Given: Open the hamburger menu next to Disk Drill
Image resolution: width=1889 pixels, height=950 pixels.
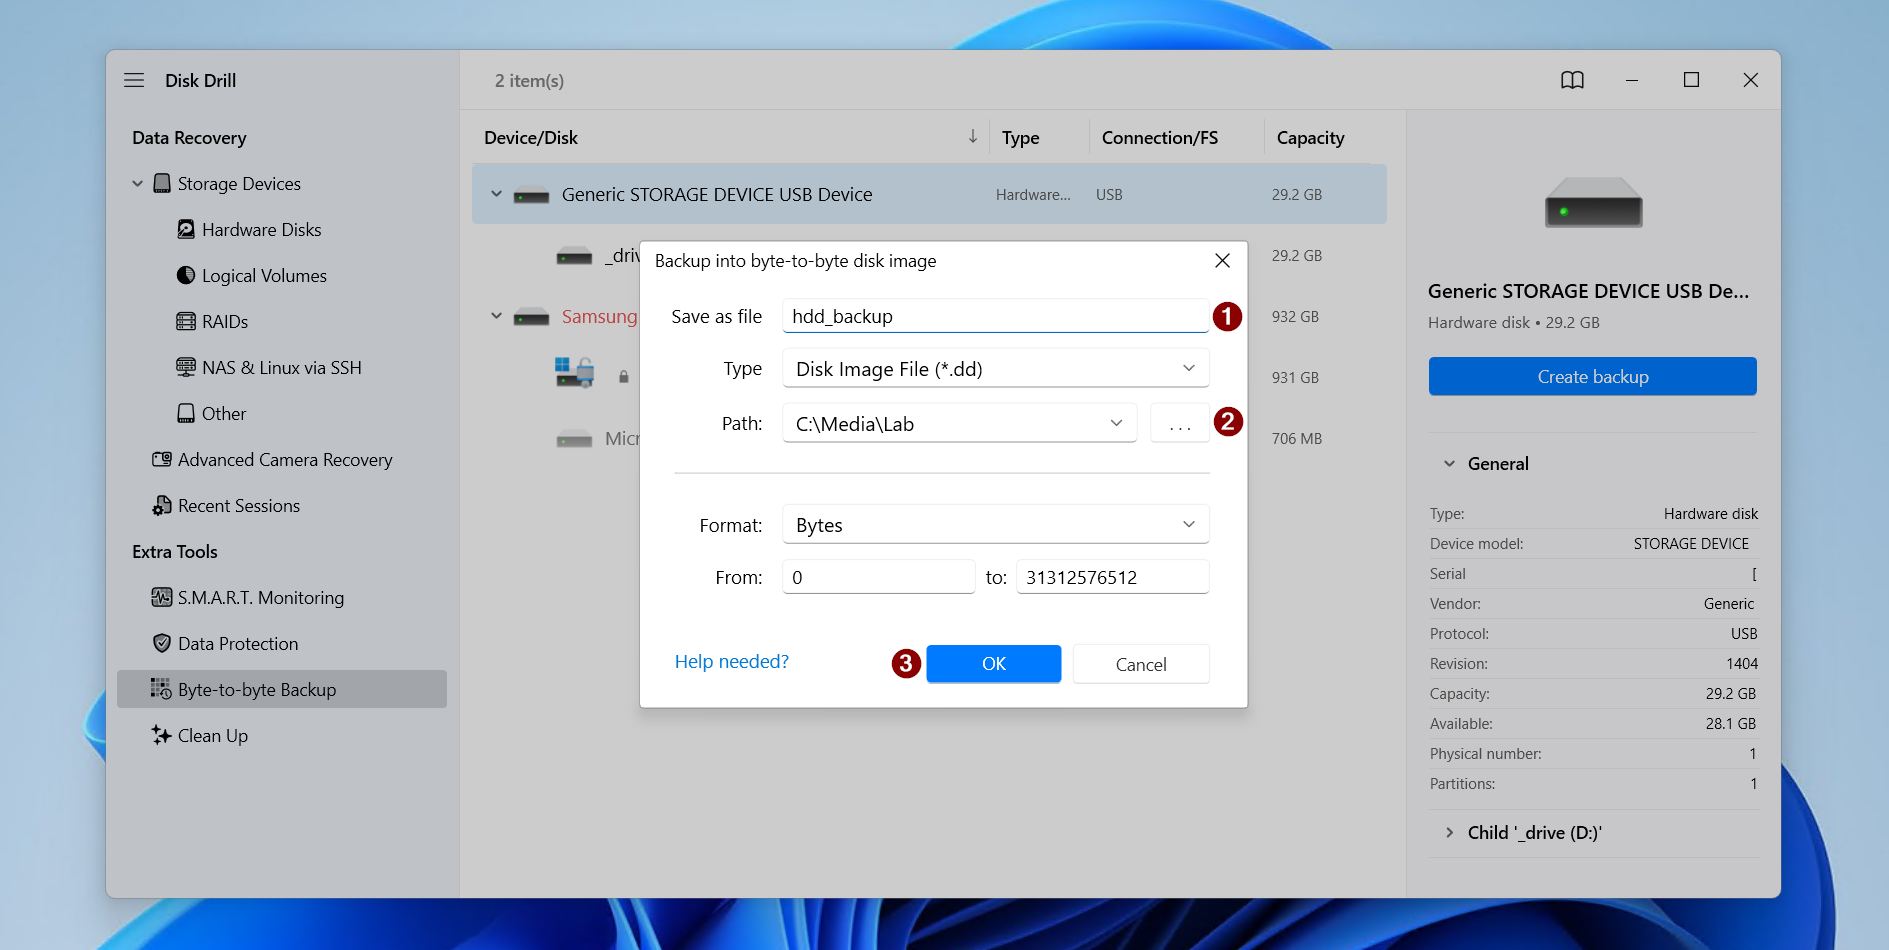Looking at the screenshot, I should [134, 80].
